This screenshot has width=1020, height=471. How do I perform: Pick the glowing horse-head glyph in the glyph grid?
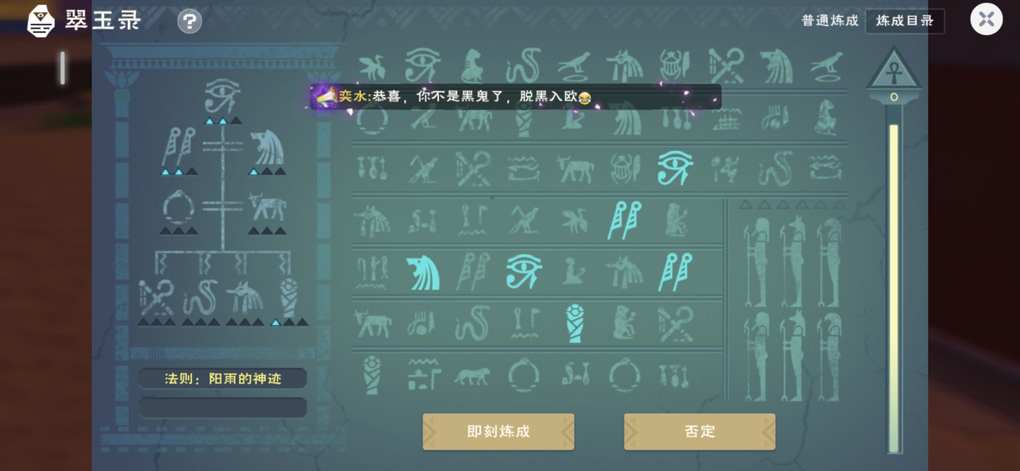(x=423, y=273)
